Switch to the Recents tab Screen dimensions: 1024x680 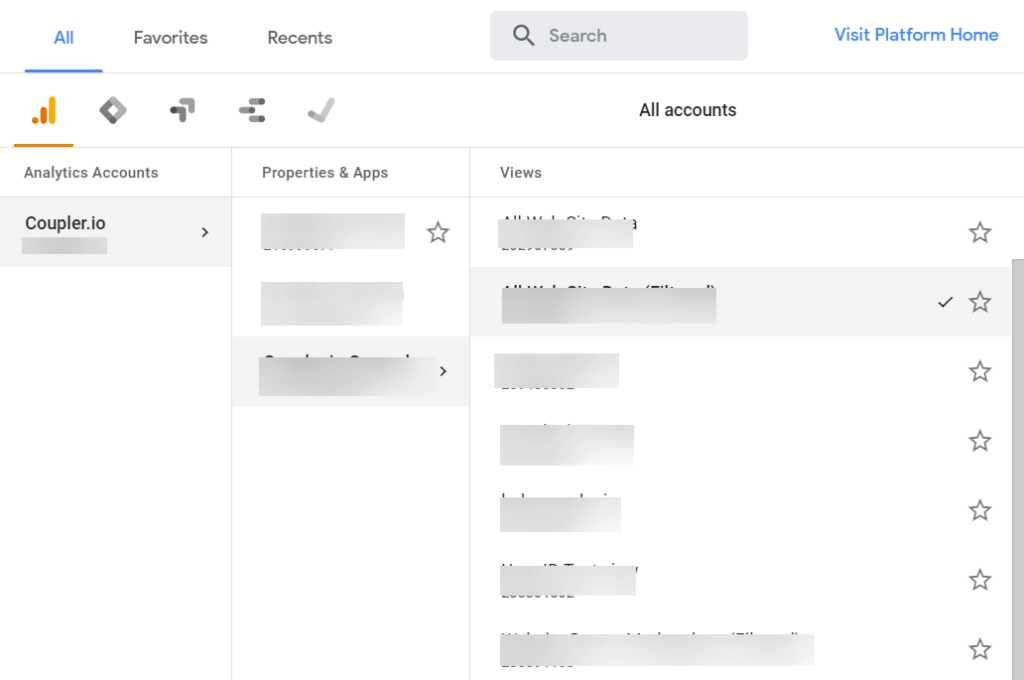point(299,37)
